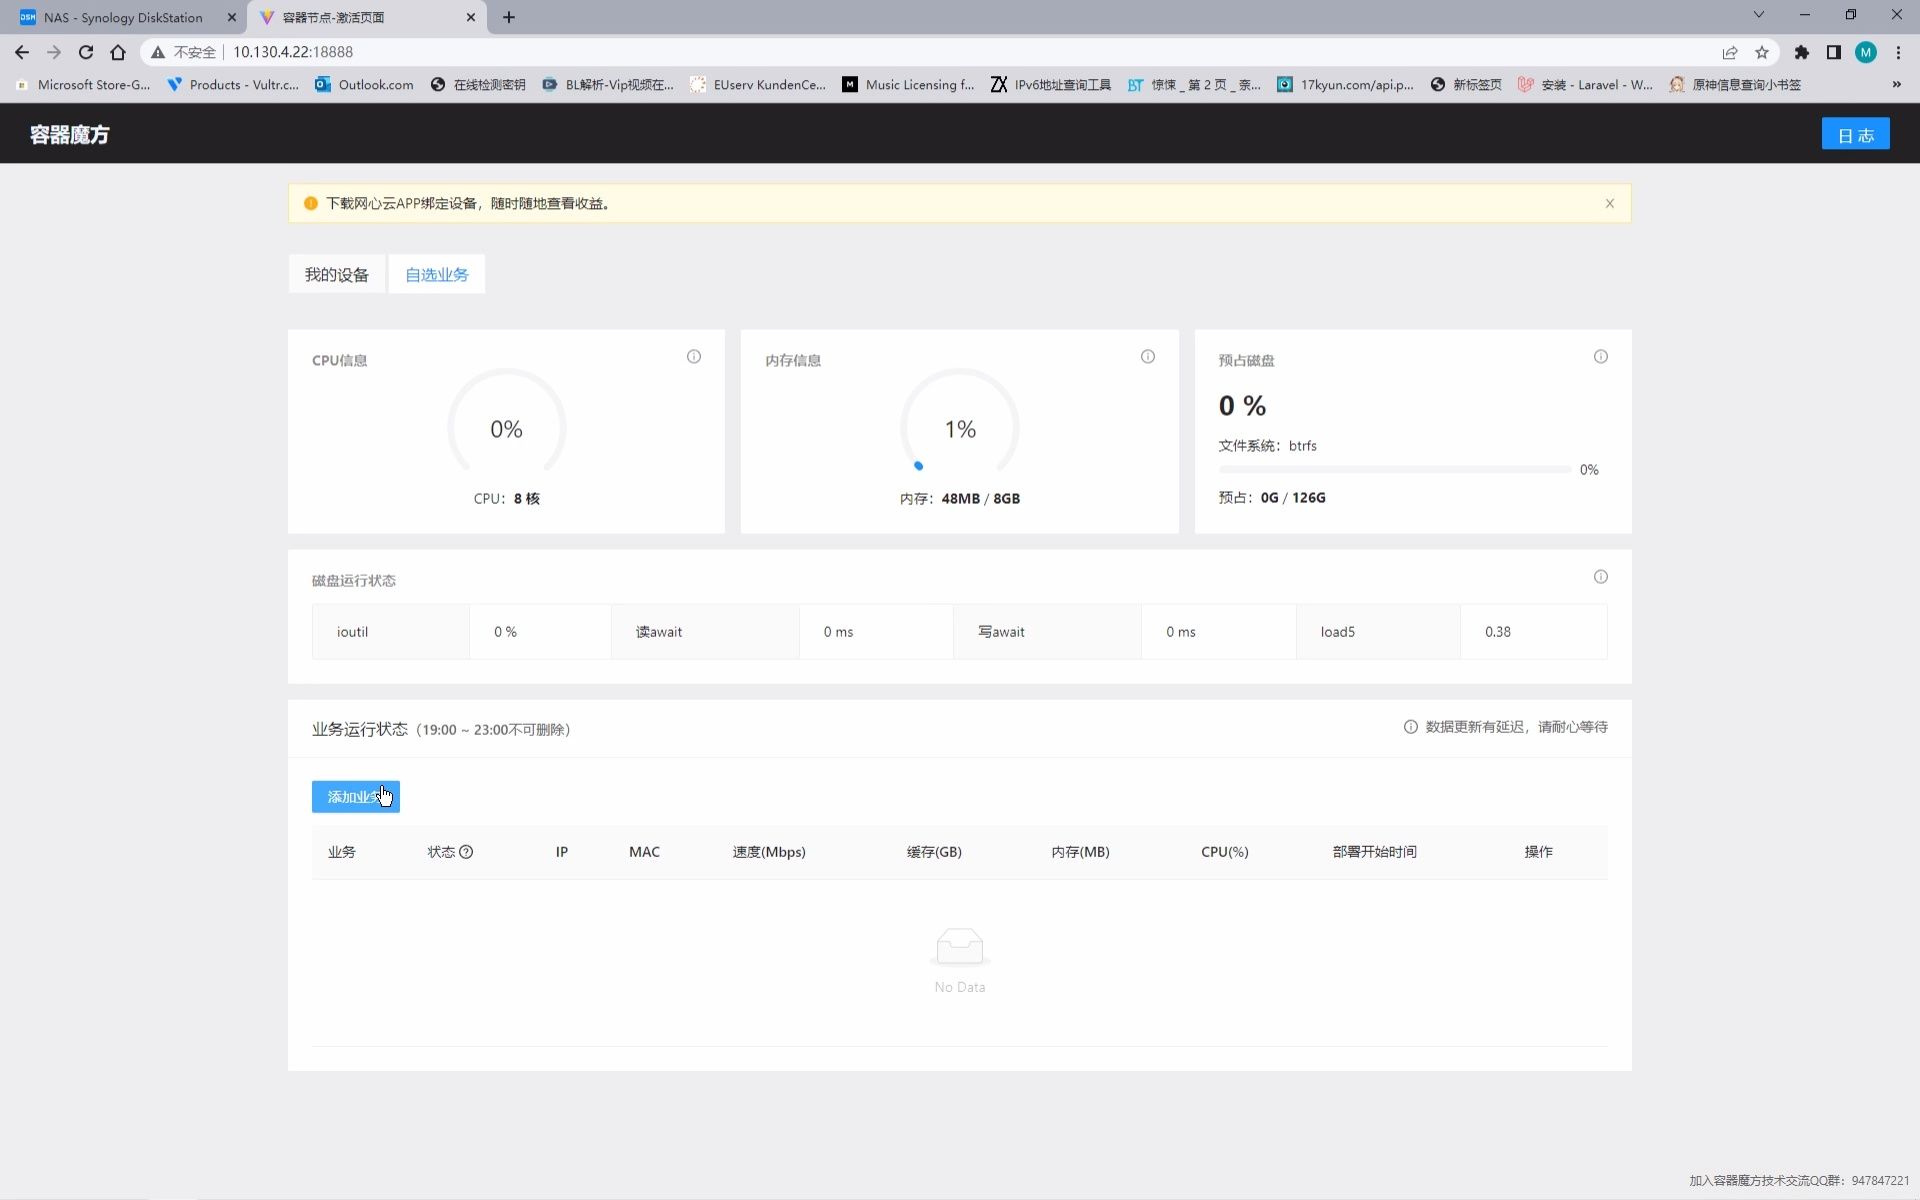Go back with the browser back arrow
The width and height of the screenshot is (1920, 1200).
[22, 52]
